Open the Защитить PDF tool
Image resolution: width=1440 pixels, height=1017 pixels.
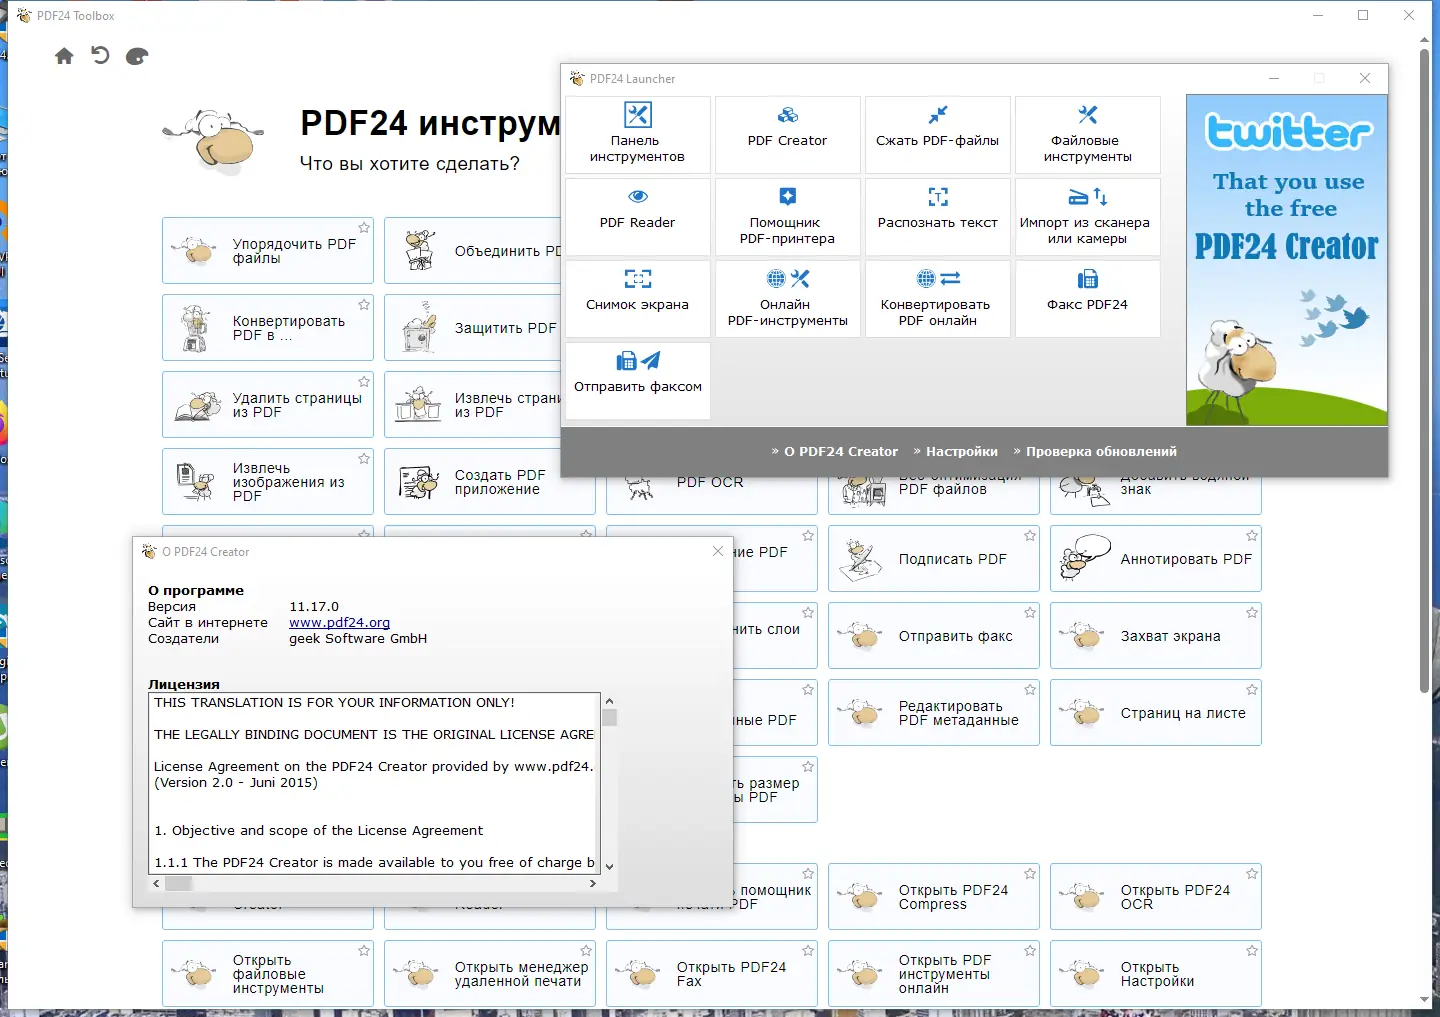pos(473,327)
